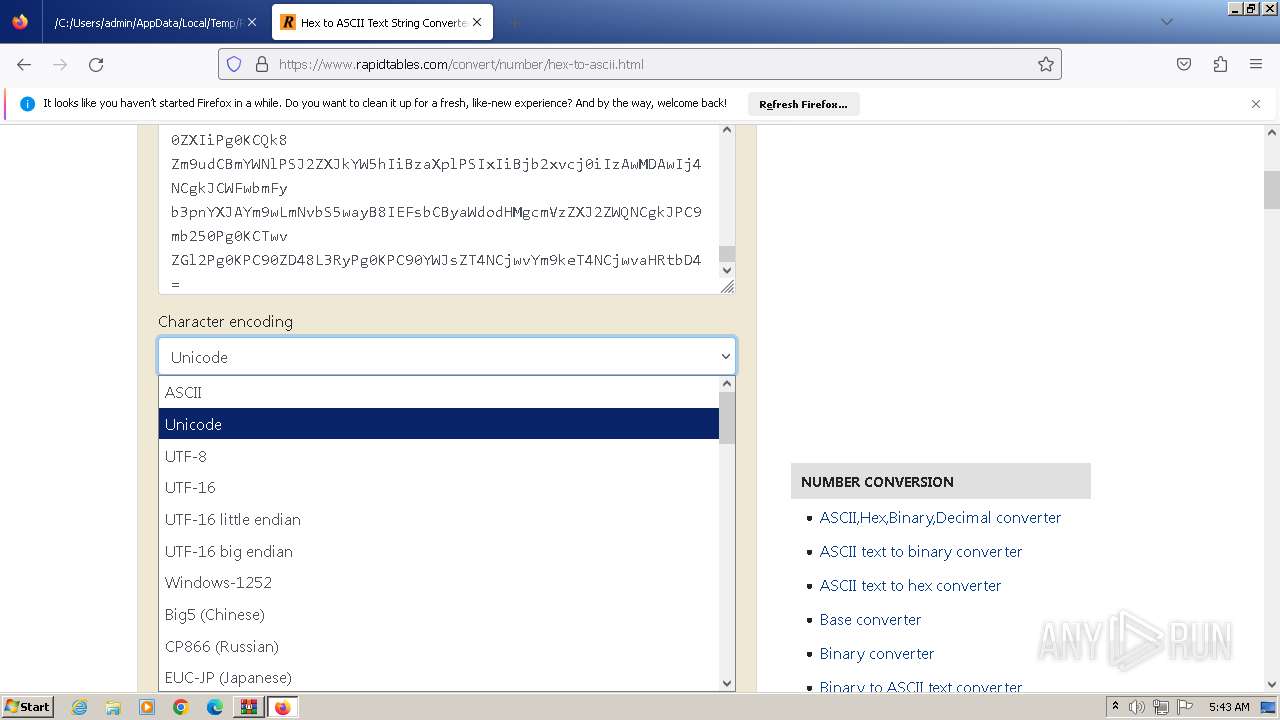This screenshot has height=720, width=1280.
Task: Choose UTF-16 little endian option
Action: (x=438, y=519)
